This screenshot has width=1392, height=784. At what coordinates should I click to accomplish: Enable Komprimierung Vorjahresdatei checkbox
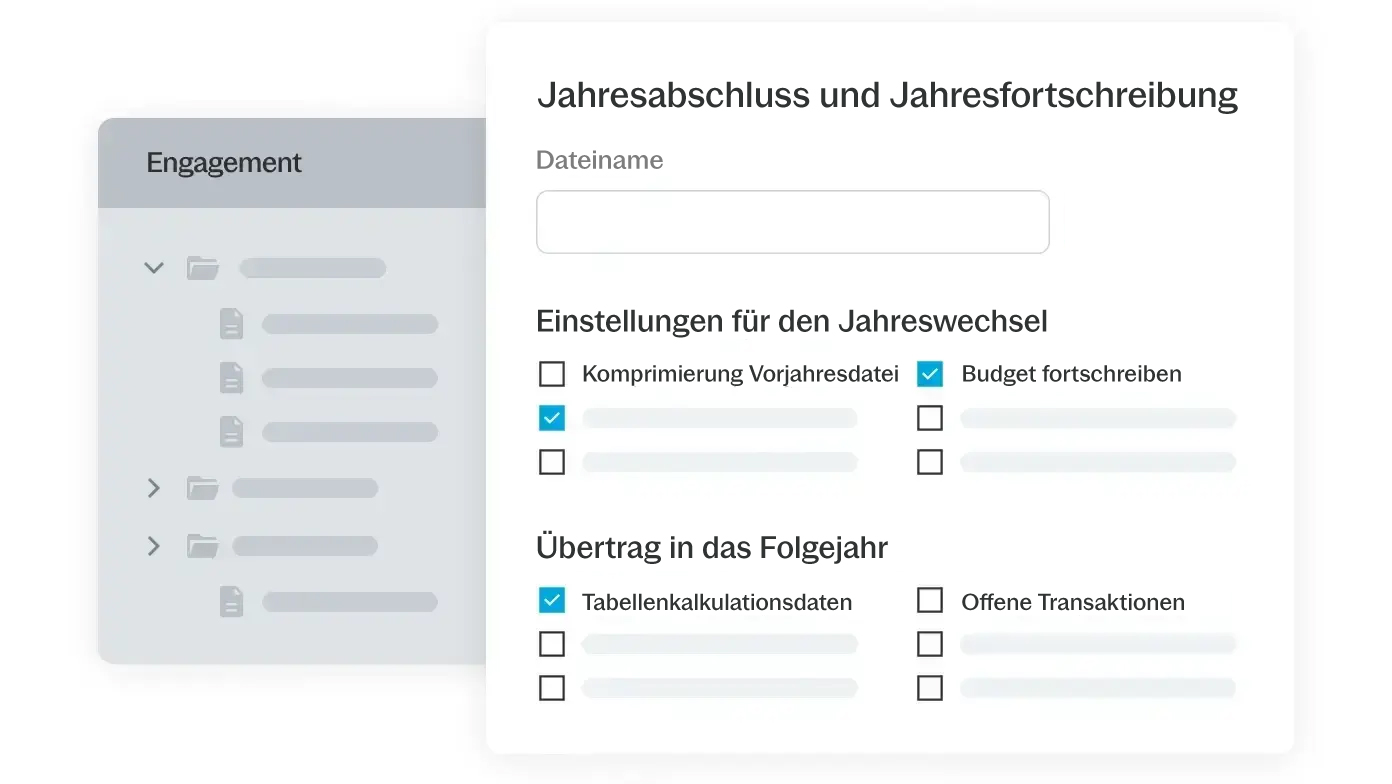[x=552, y=374]
